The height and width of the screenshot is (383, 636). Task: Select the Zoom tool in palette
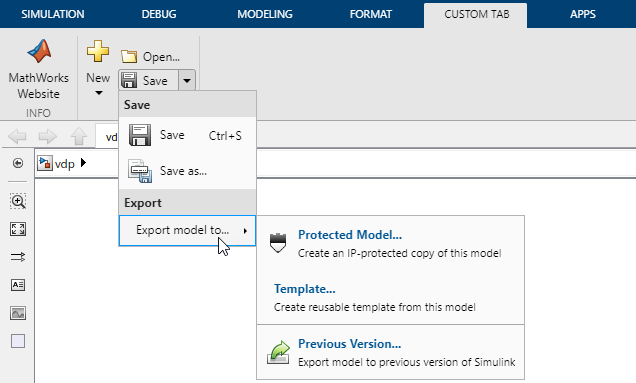pyautogui.click(x=18, y=201)
